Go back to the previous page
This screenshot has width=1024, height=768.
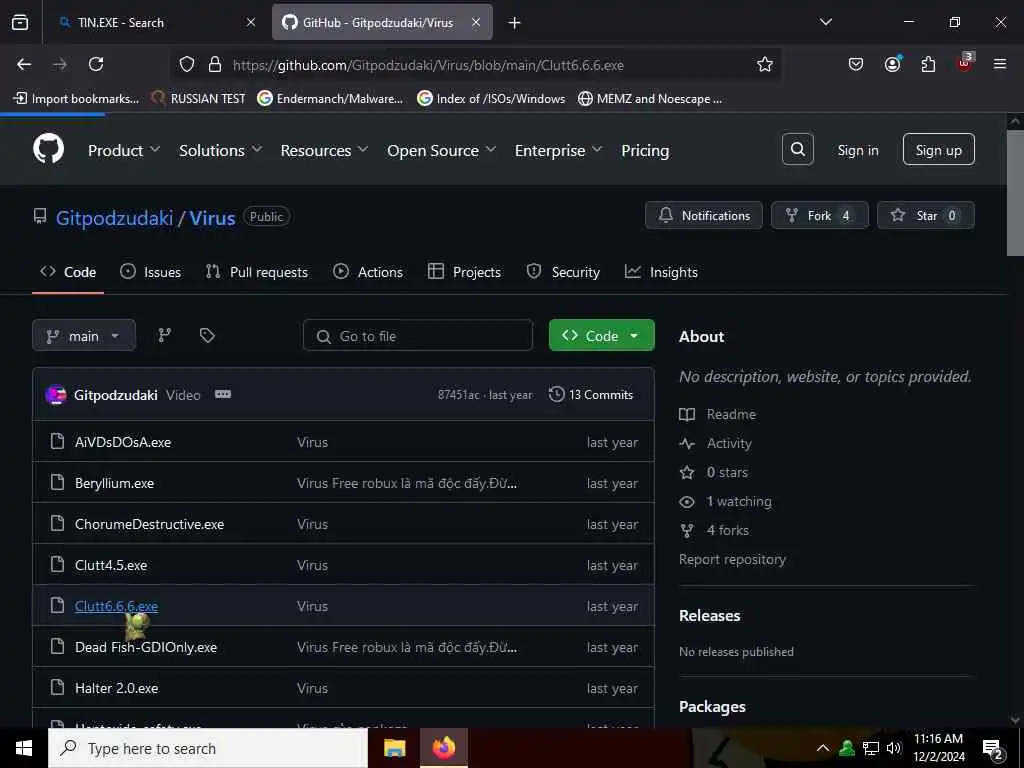tap(24, 64)
